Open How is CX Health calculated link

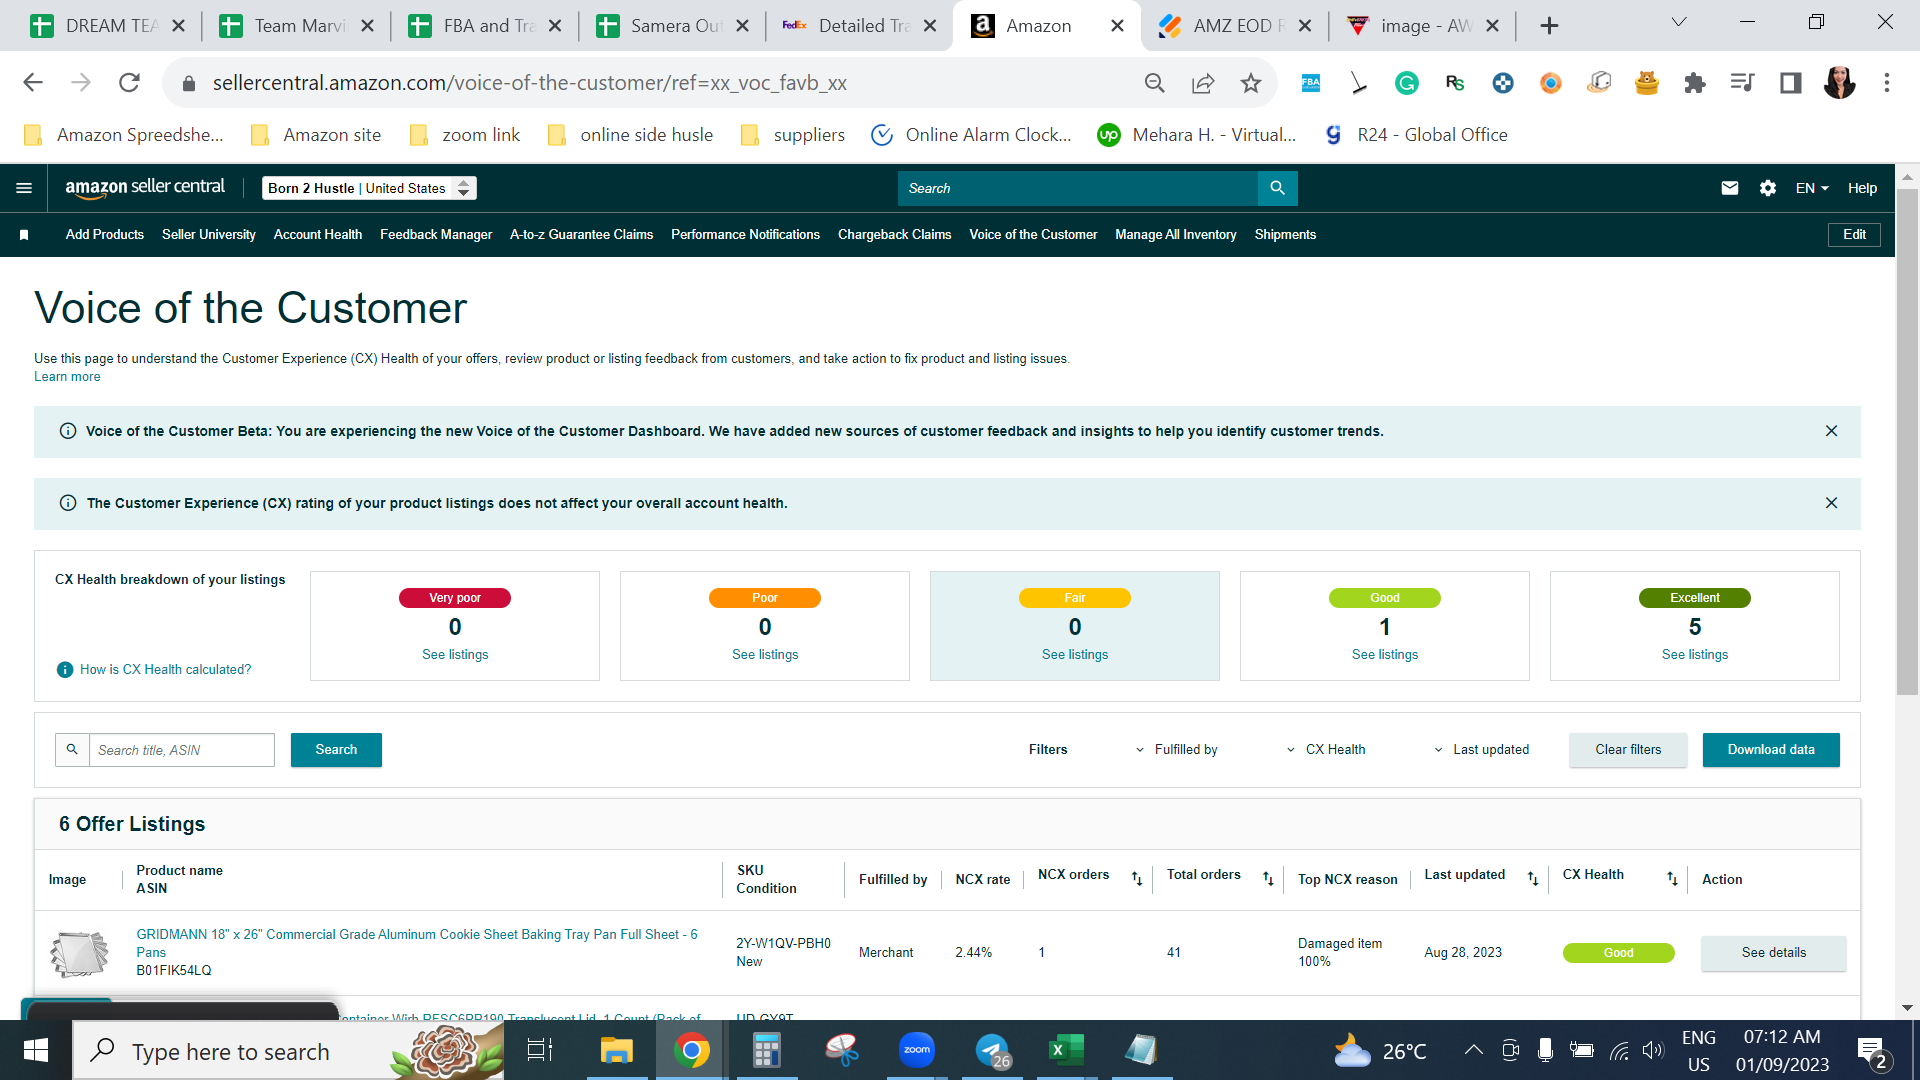(165, 670)
